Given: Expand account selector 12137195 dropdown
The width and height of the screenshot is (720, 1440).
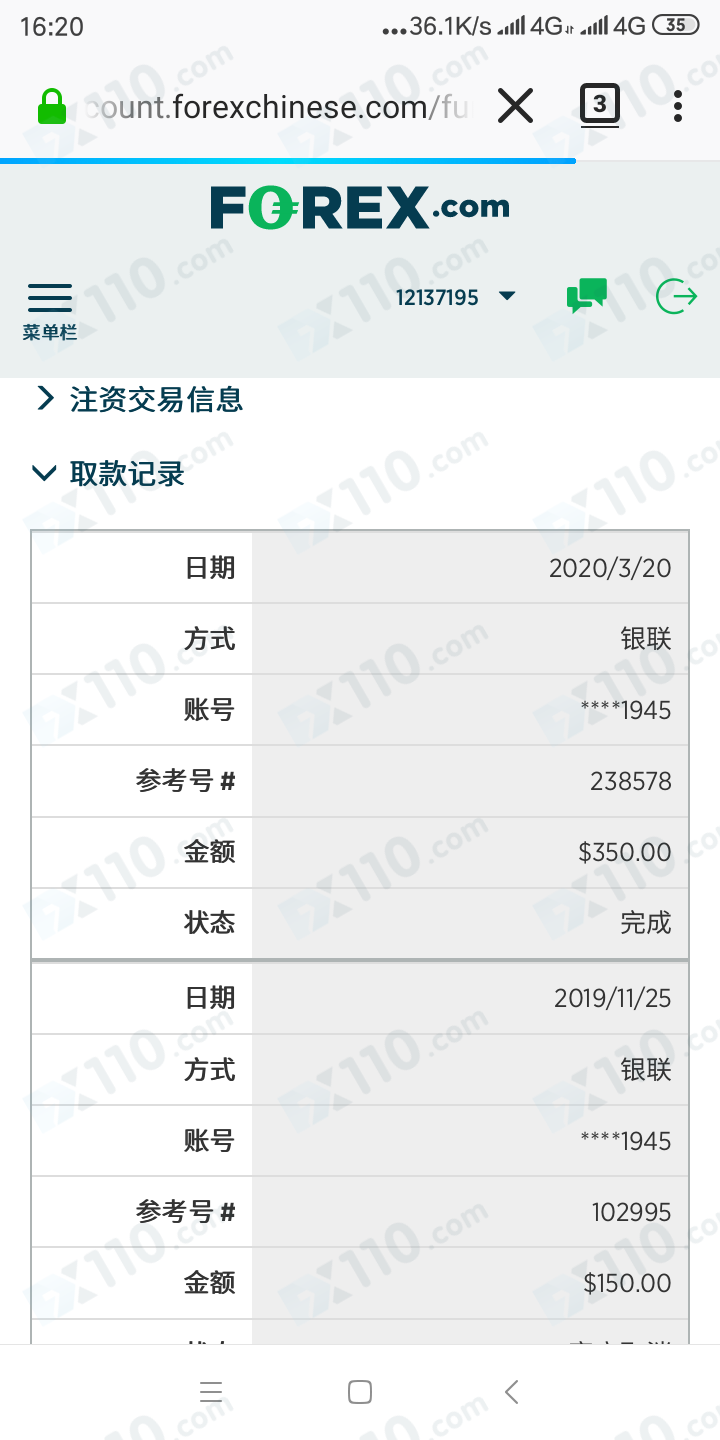Looking at the screenshot, I should (x=456, y=297).
